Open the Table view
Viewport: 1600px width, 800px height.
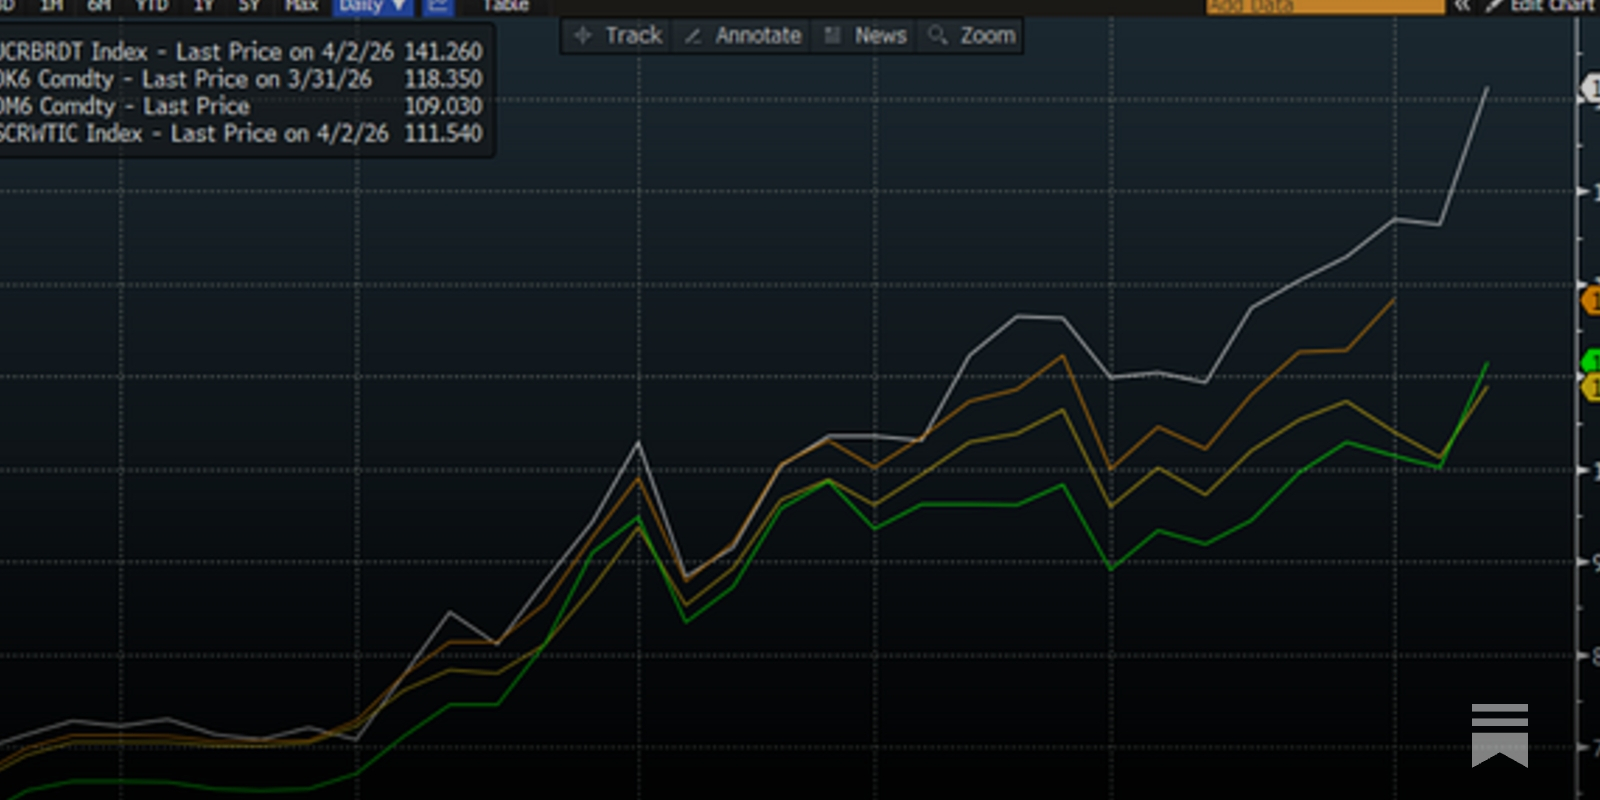click(506, 6)
